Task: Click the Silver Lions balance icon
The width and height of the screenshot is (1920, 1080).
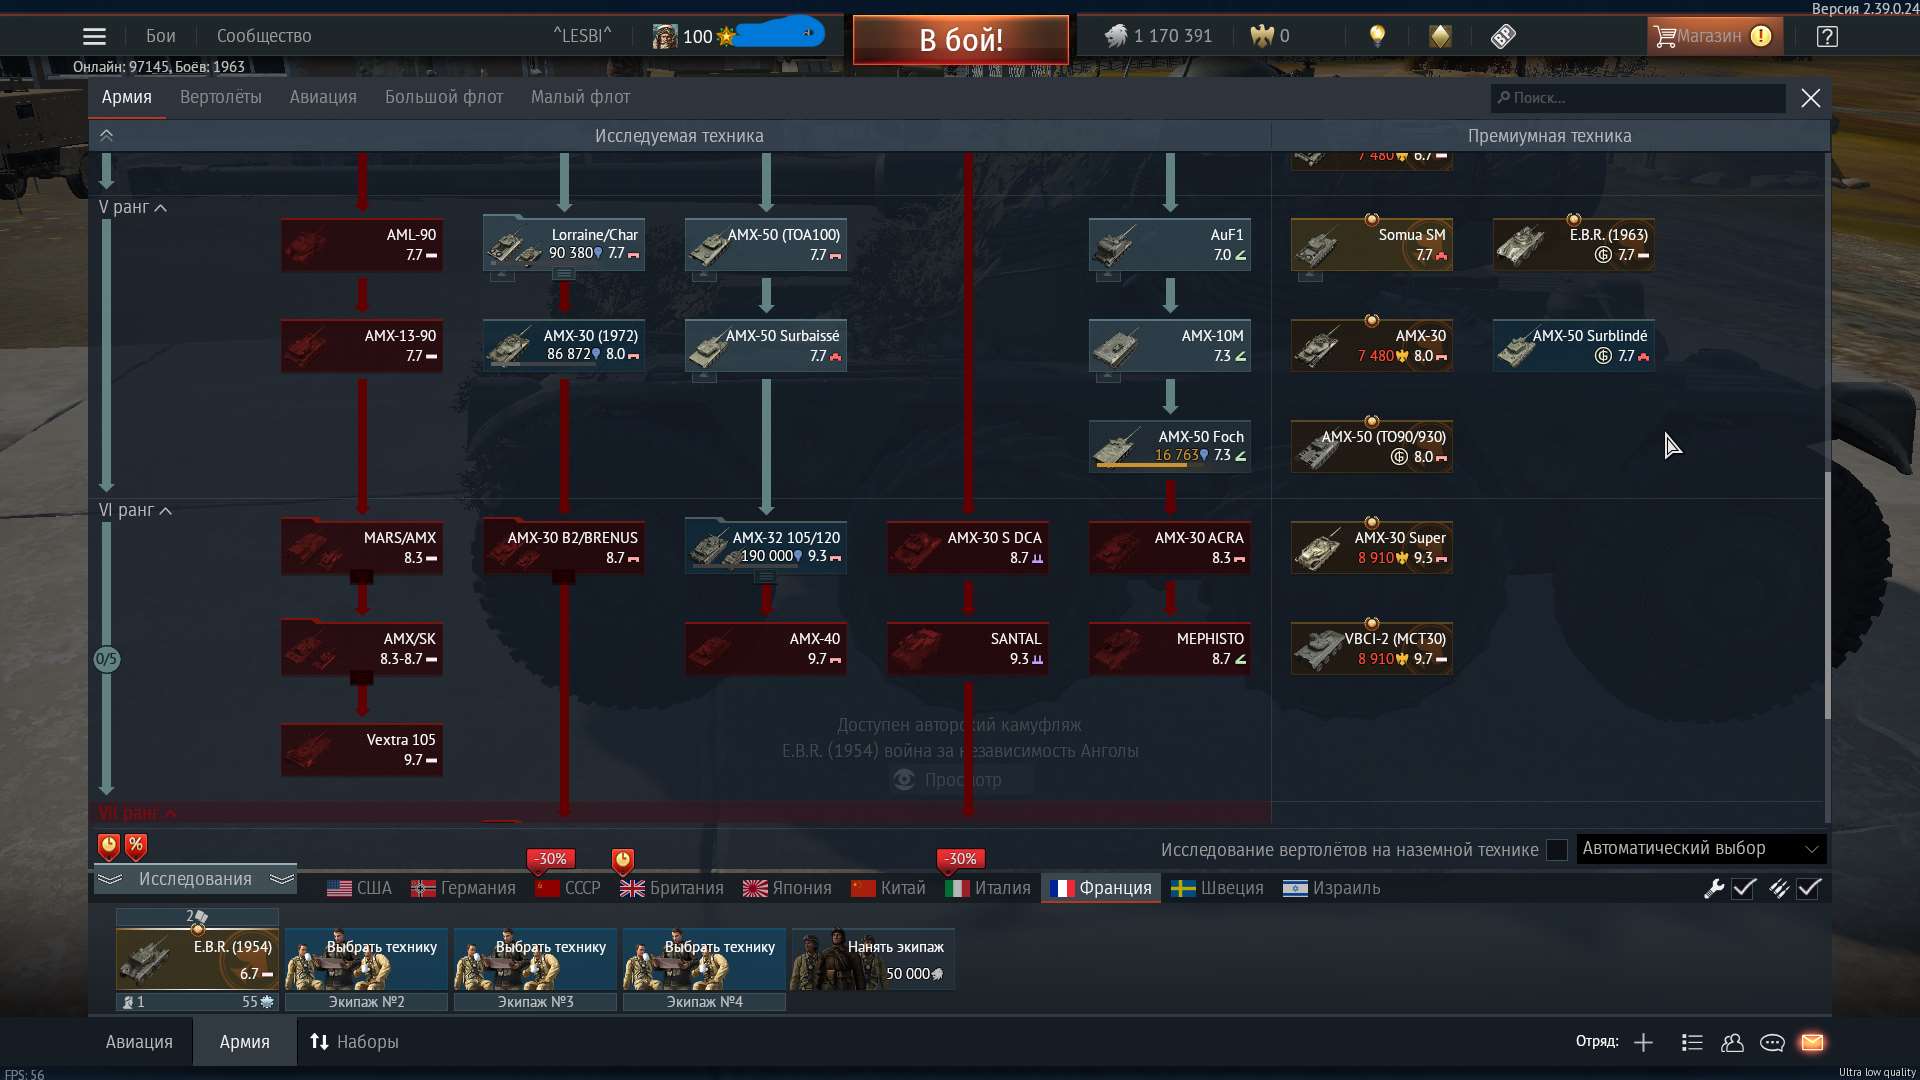Action: click(1115, 36)
